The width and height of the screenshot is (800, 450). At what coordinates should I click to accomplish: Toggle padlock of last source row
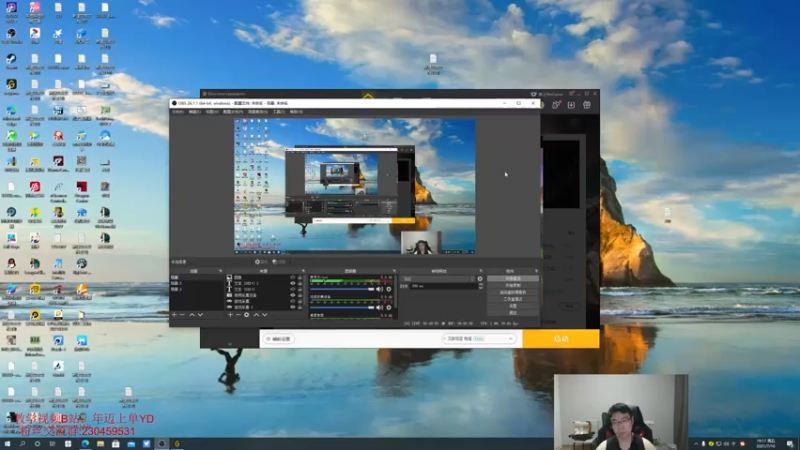(x=299, y=307)
